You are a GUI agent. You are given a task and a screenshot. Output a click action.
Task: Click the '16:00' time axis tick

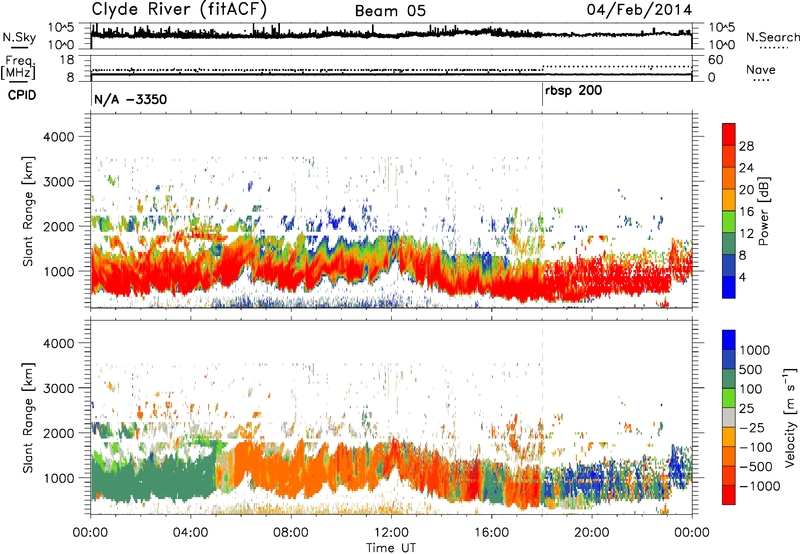[491, 533]
